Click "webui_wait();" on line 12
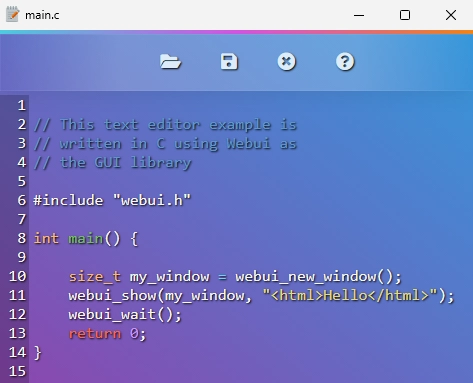Viewport: 473px width, 383px height. click(x=125, y=315)
